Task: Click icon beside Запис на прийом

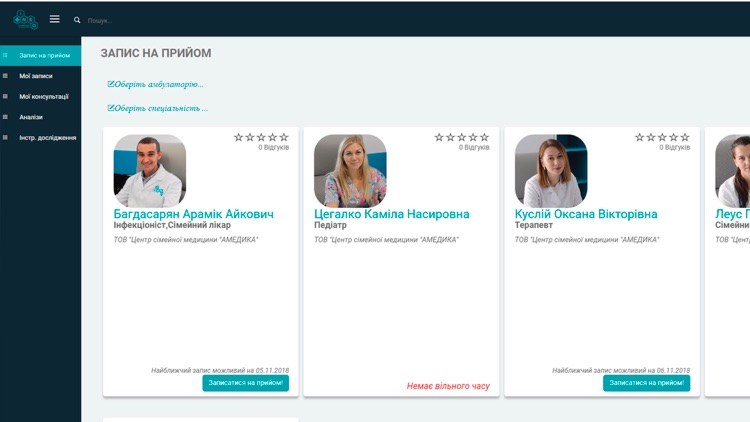Action: pos(5,56)
